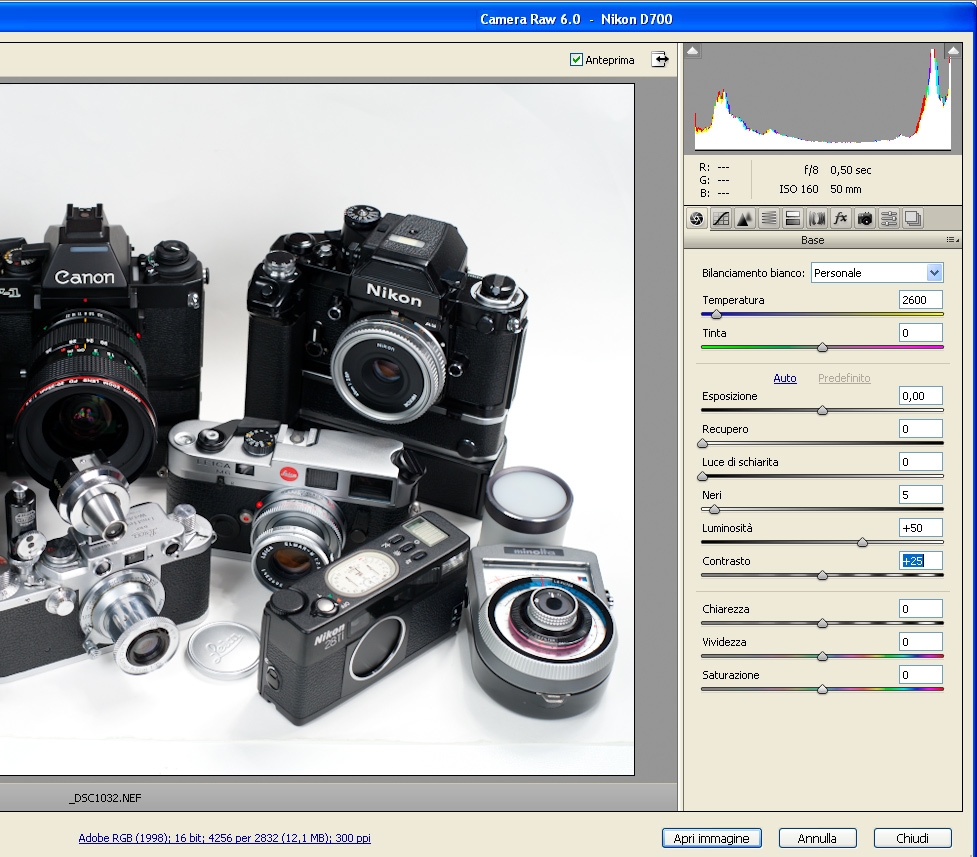Click the Neri slider handle
Image resolution: width=977 pixels, height=857 pixels.
715,509
